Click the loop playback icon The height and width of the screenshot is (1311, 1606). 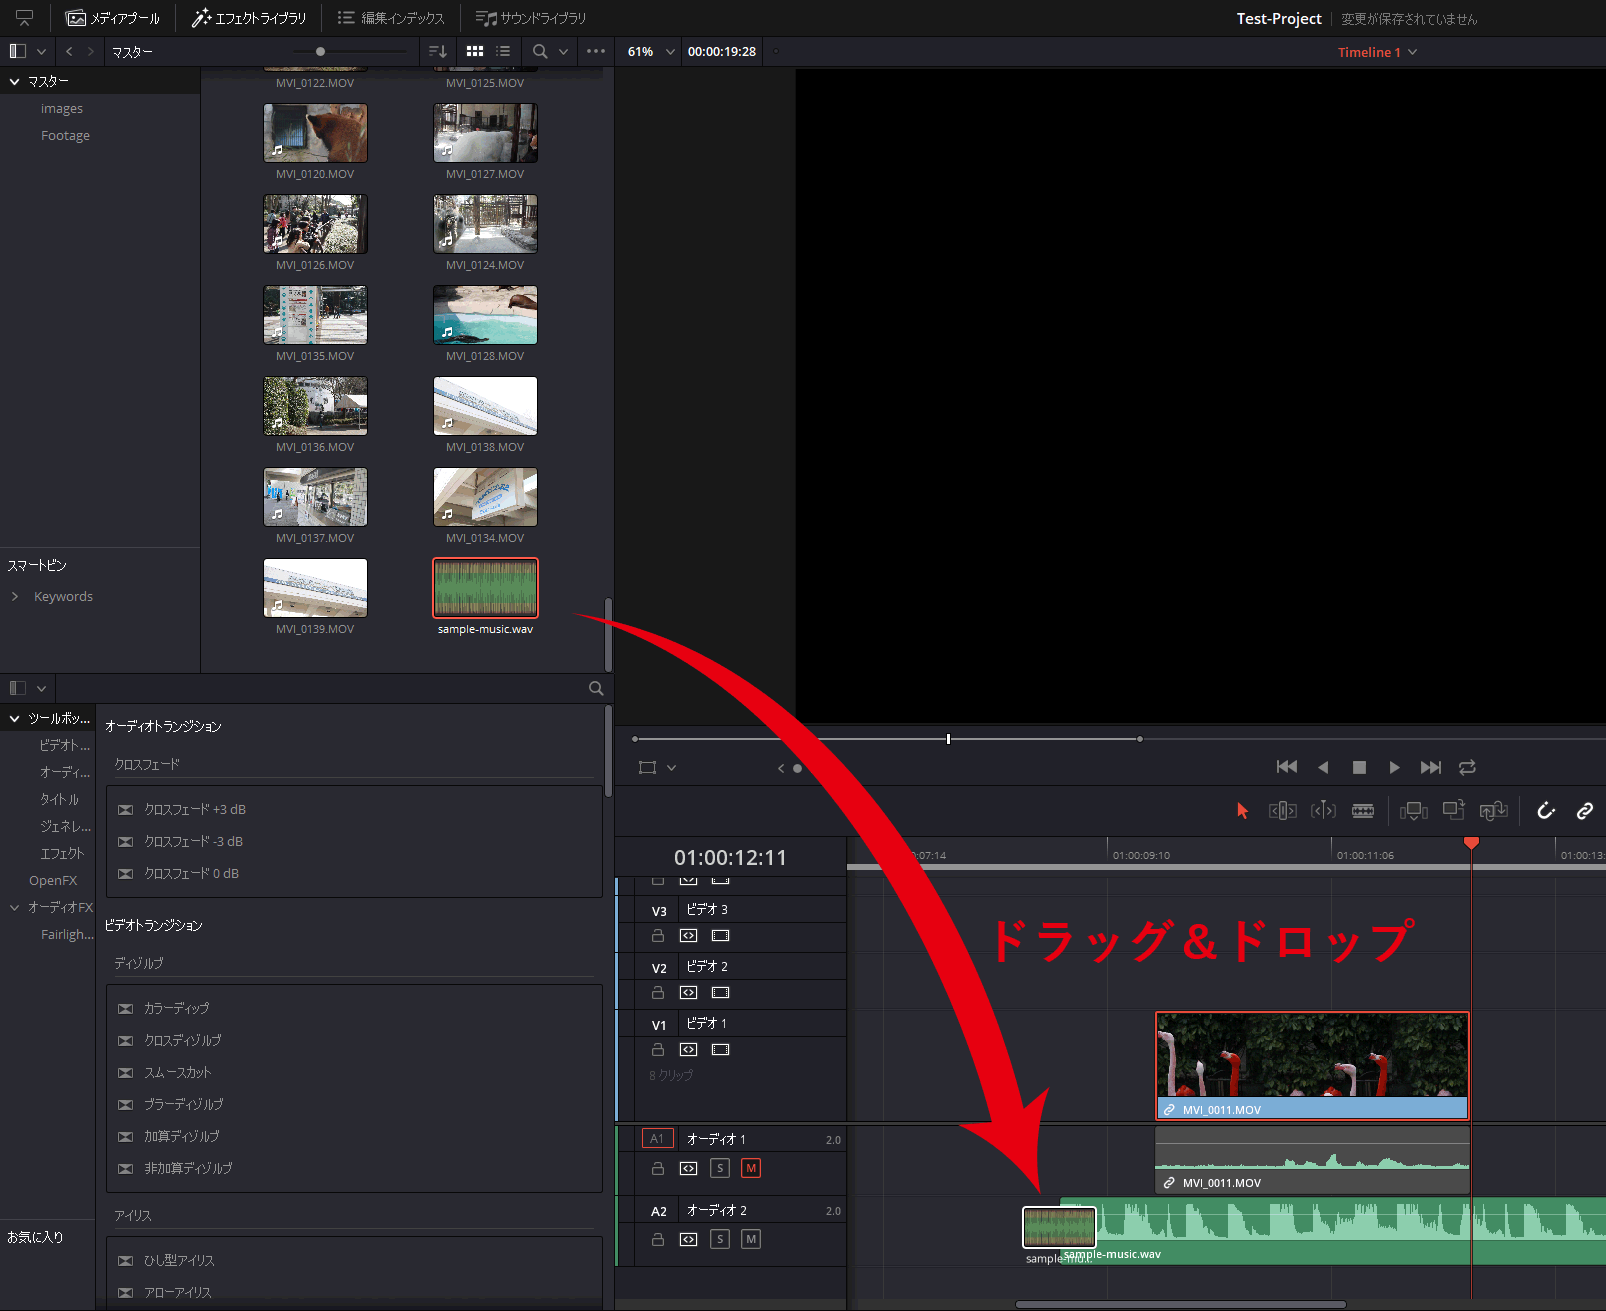pos(1467,767)
